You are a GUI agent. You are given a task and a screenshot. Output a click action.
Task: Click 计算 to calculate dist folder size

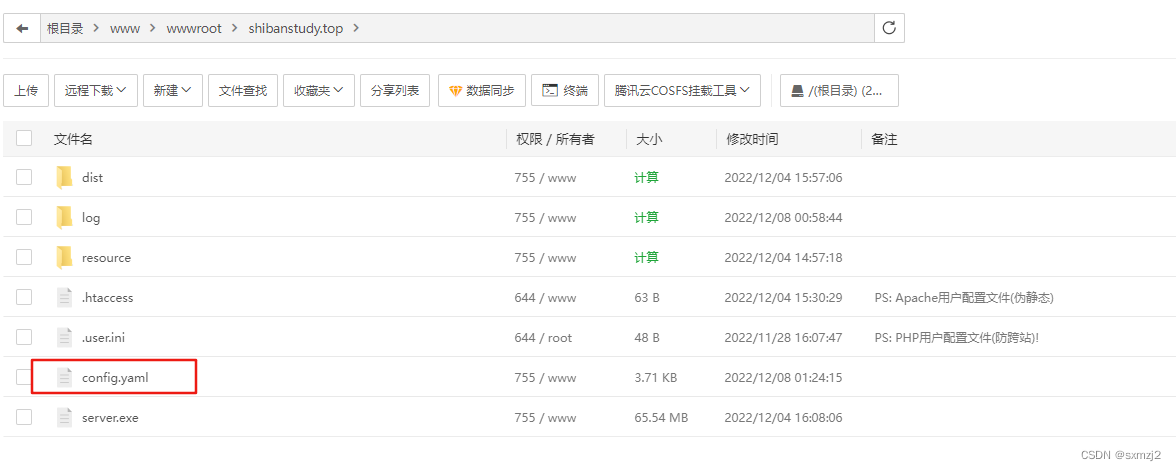coord(646,178)
